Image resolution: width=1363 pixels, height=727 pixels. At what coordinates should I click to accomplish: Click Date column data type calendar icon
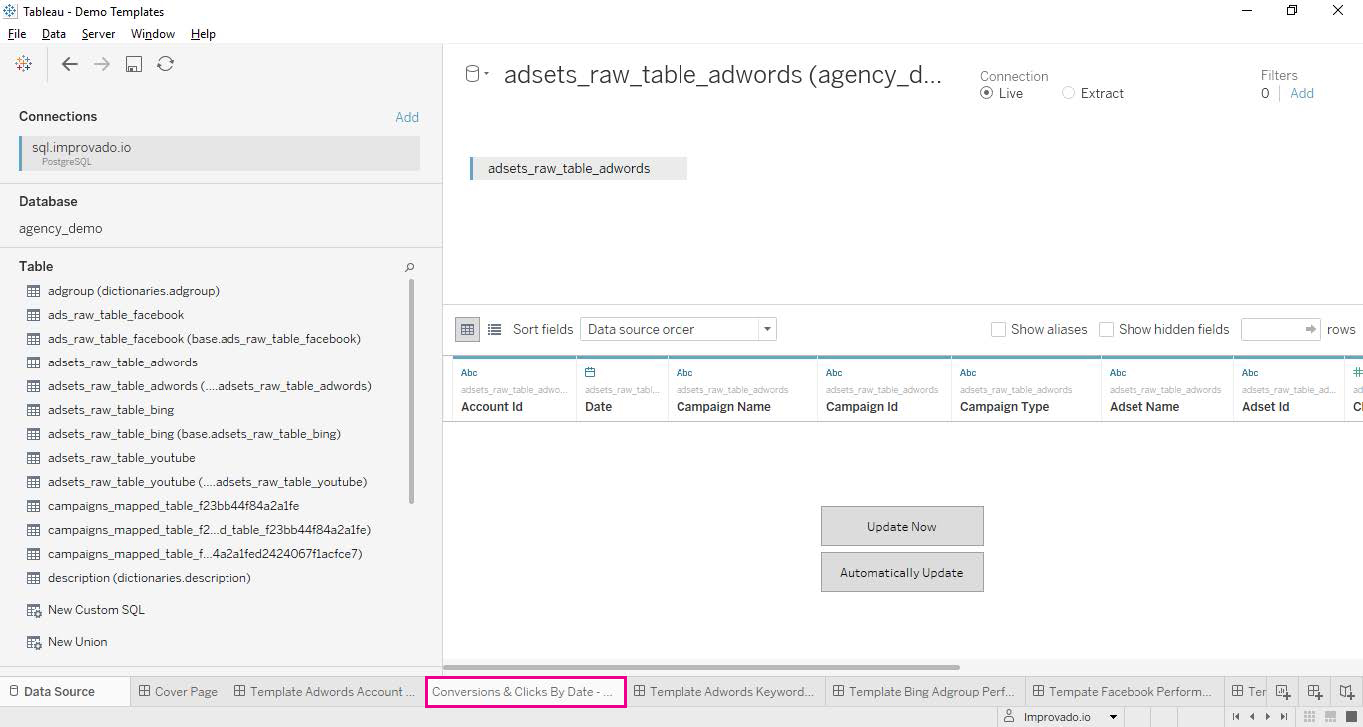[590, 373]
